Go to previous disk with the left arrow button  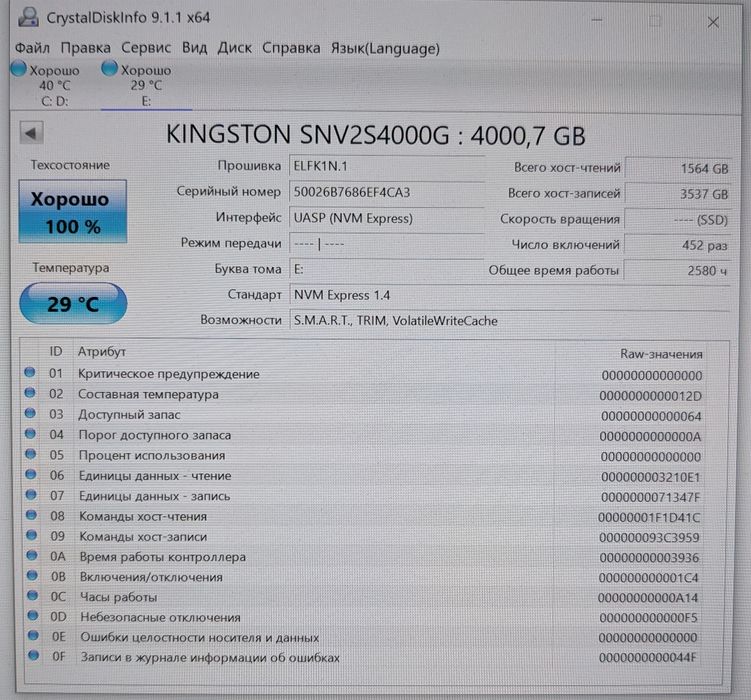(x=32, y=133)
